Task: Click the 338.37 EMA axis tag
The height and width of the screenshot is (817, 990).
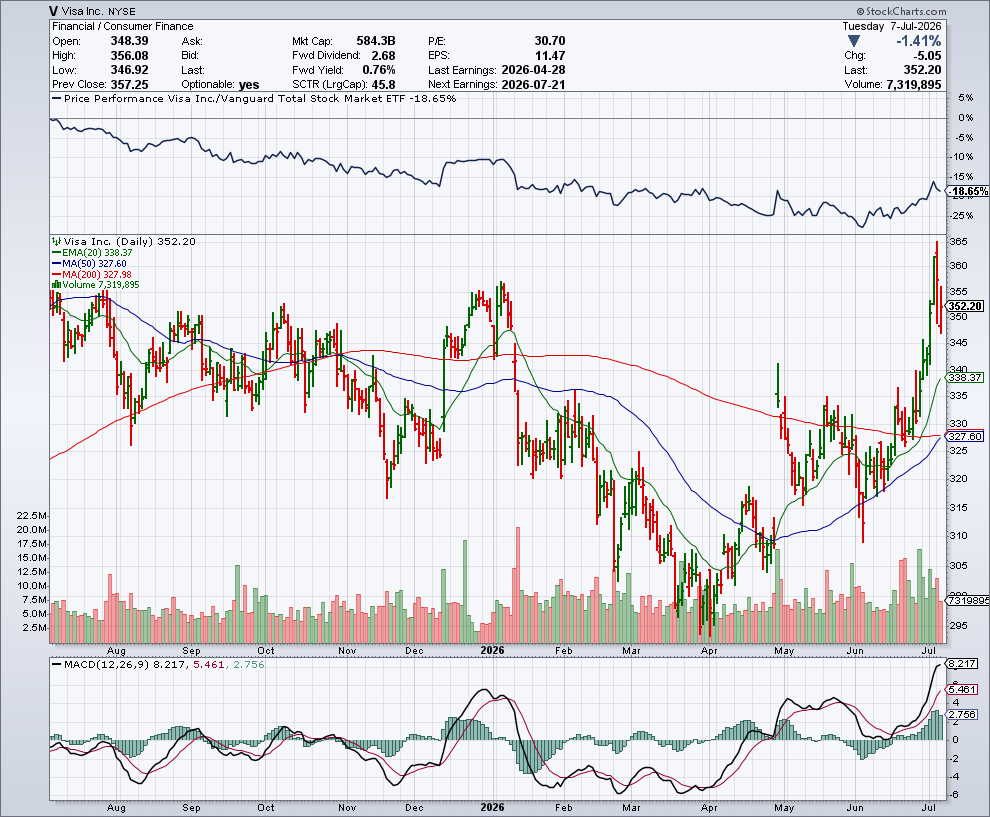Action: coord(965,378)
